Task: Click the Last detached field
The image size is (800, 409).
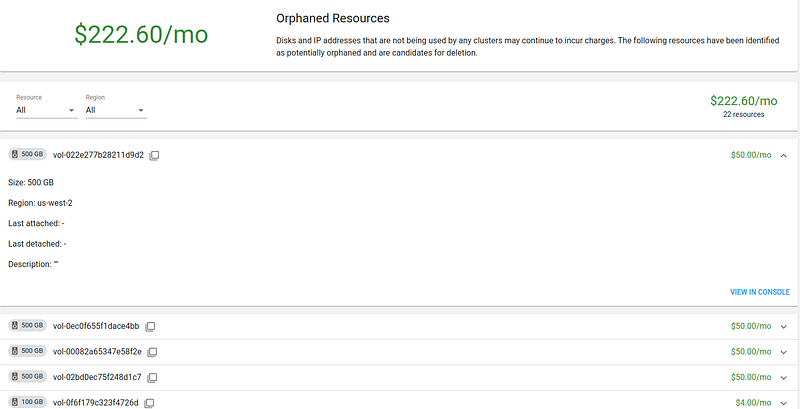Action: [x=37, y=244]
